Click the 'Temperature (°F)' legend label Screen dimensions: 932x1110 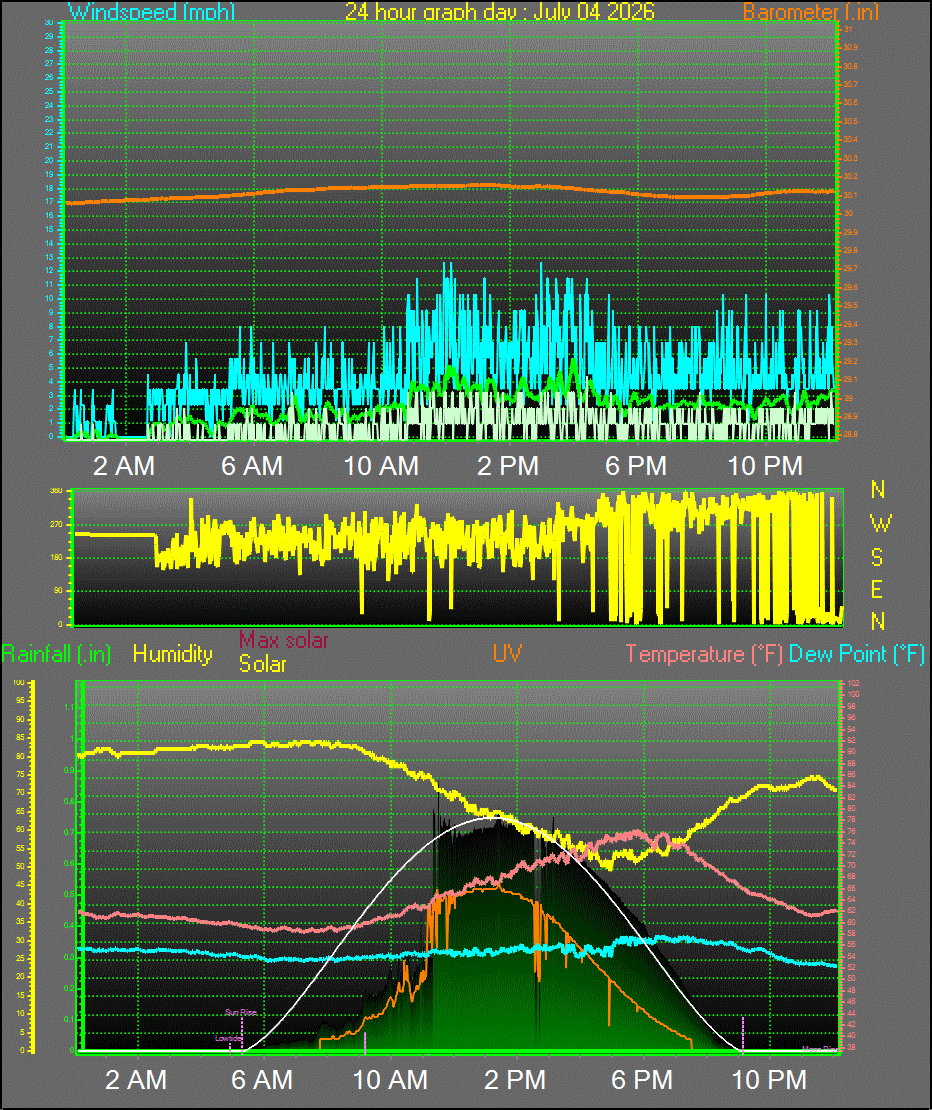[x=703, y=654]
